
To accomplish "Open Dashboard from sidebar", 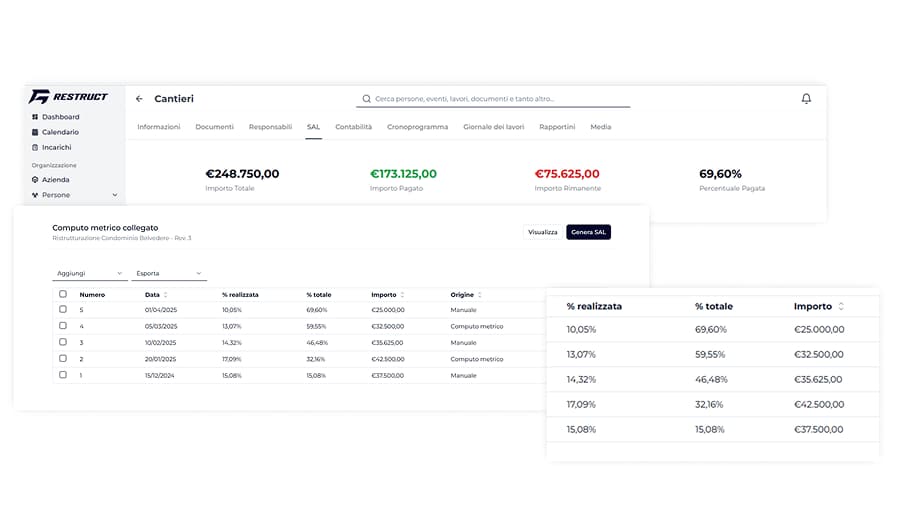I will click(x=56, y=117).
